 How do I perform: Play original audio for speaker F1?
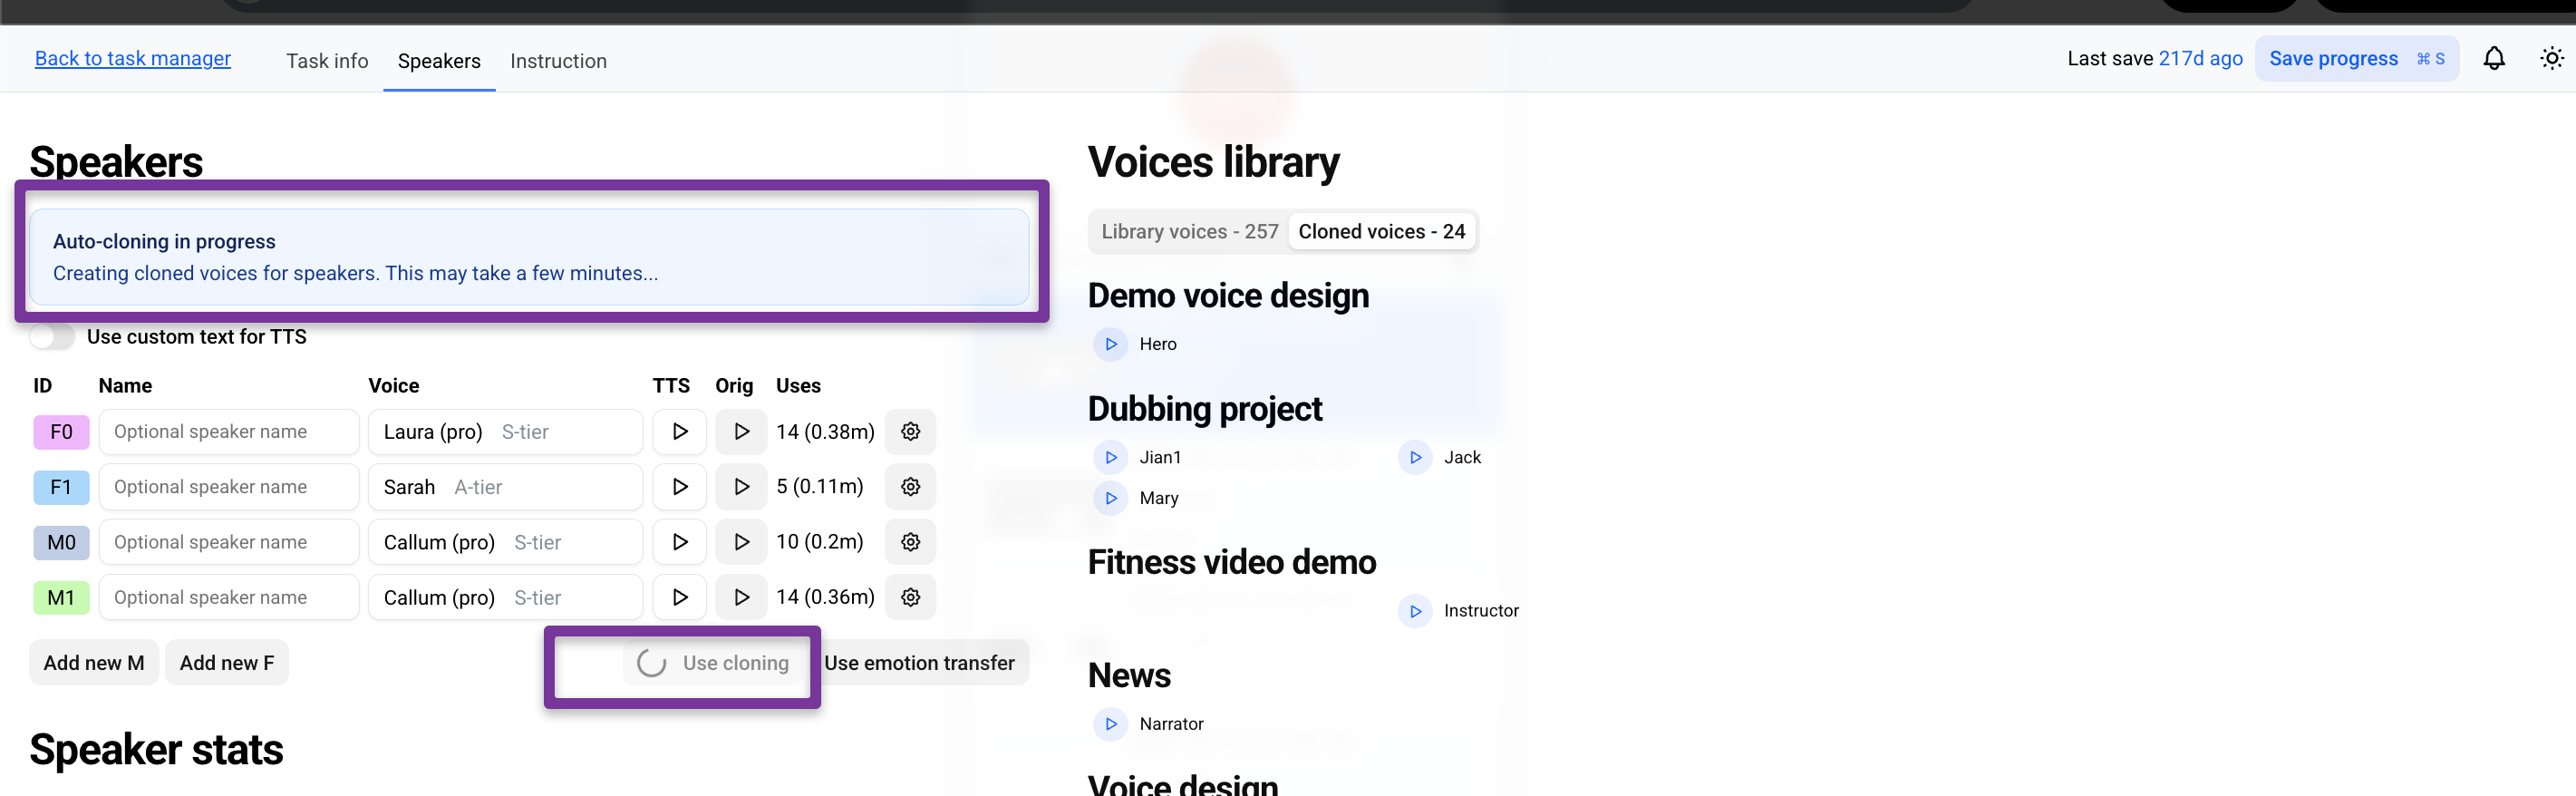point(741,487)
